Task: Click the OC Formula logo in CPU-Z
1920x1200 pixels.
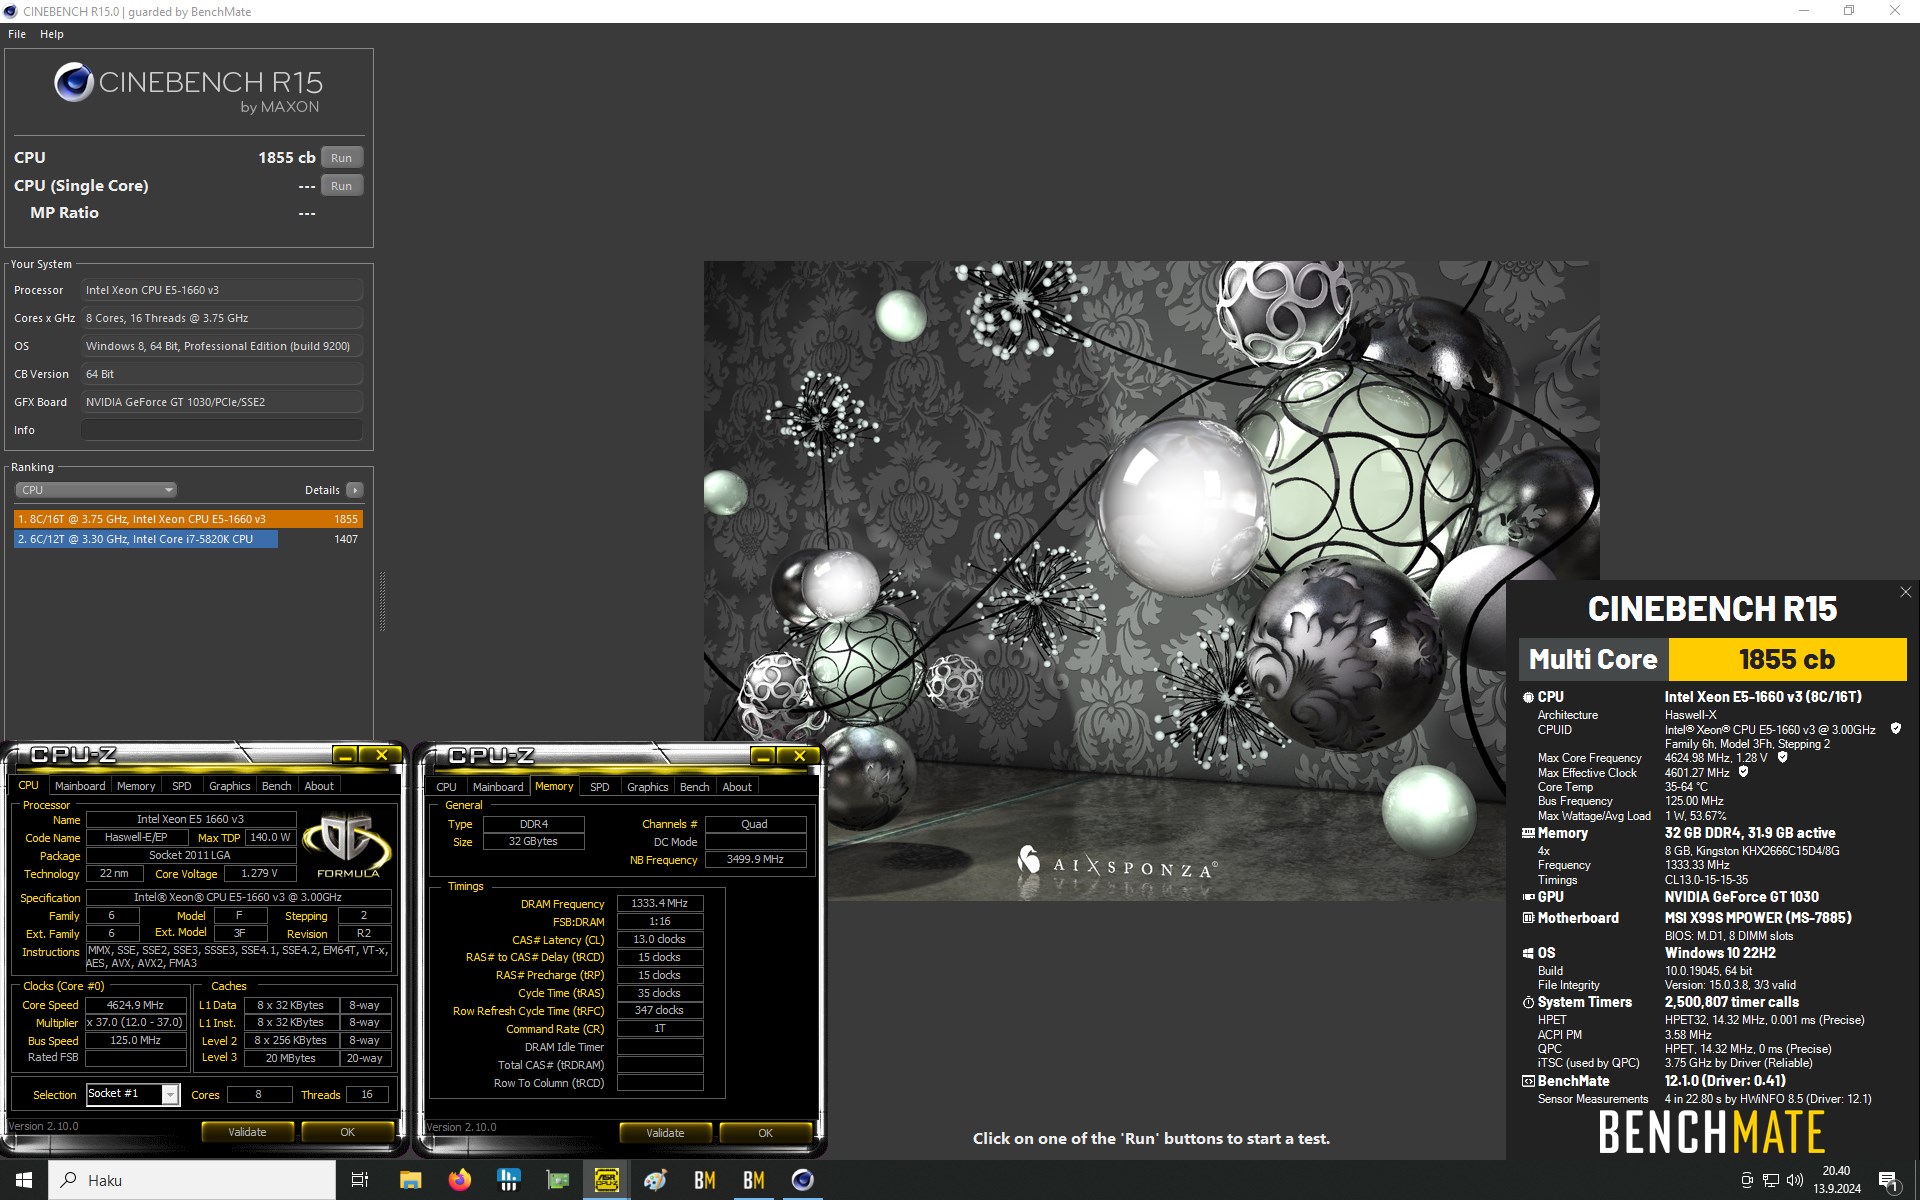Action: [x=347, y=845]
